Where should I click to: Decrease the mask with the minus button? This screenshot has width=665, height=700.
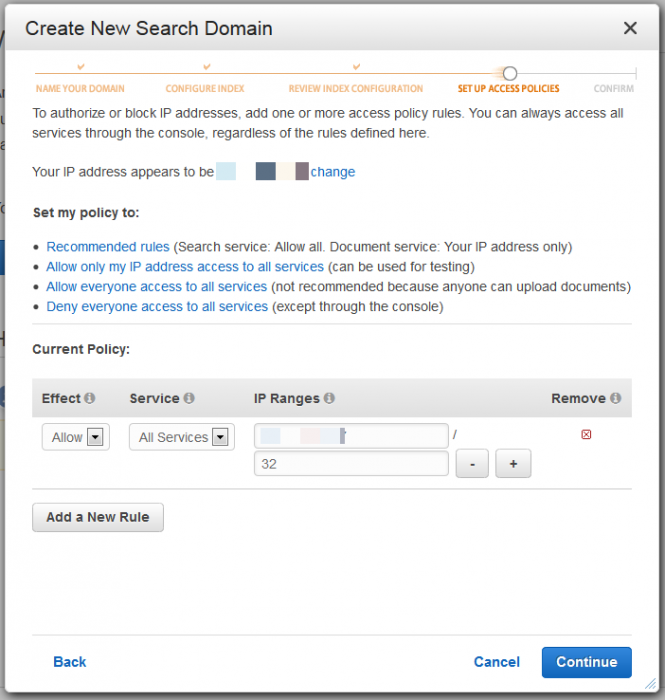(472, 464)
